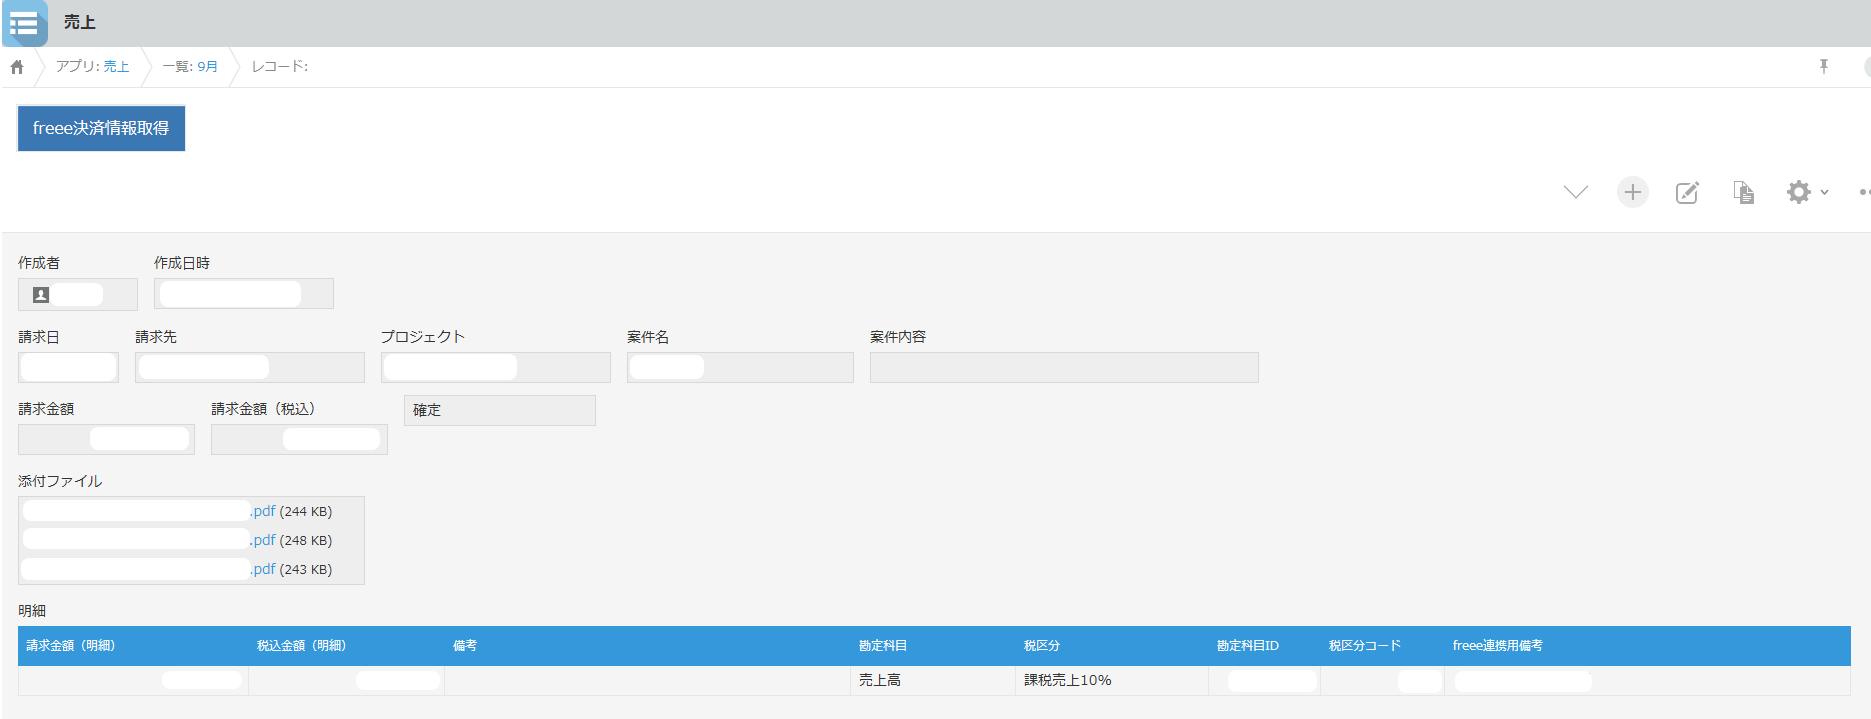
Task: Open the 248 KB pdf attachment
Action: pos(264,540)
